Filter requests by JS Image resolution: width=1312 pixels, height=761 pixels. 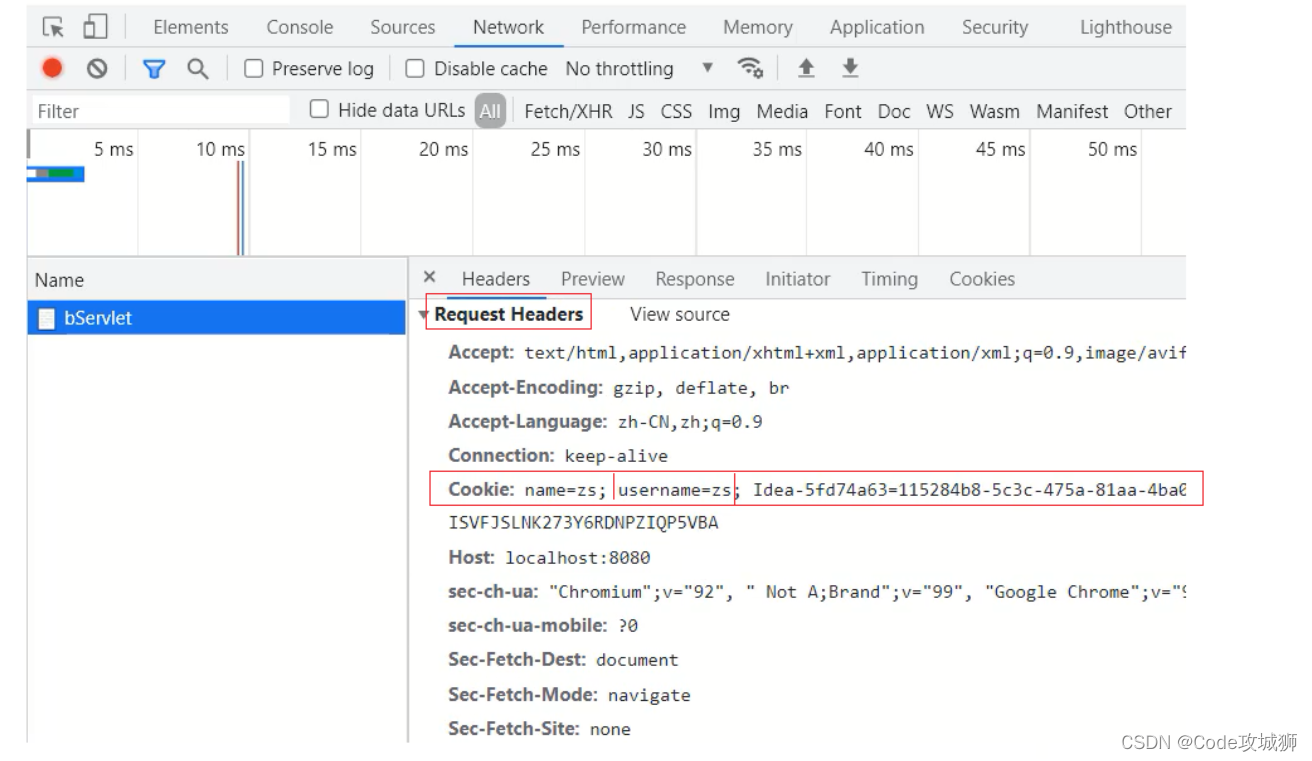pos(636,111)
